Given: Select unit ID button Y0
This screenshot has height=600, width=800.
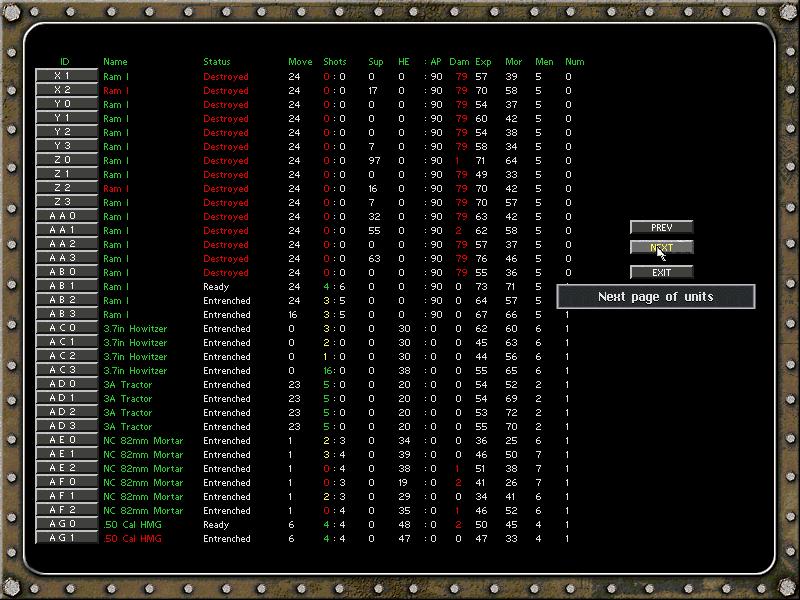Looking at the screenshot, I should click(x=68, y=103).
